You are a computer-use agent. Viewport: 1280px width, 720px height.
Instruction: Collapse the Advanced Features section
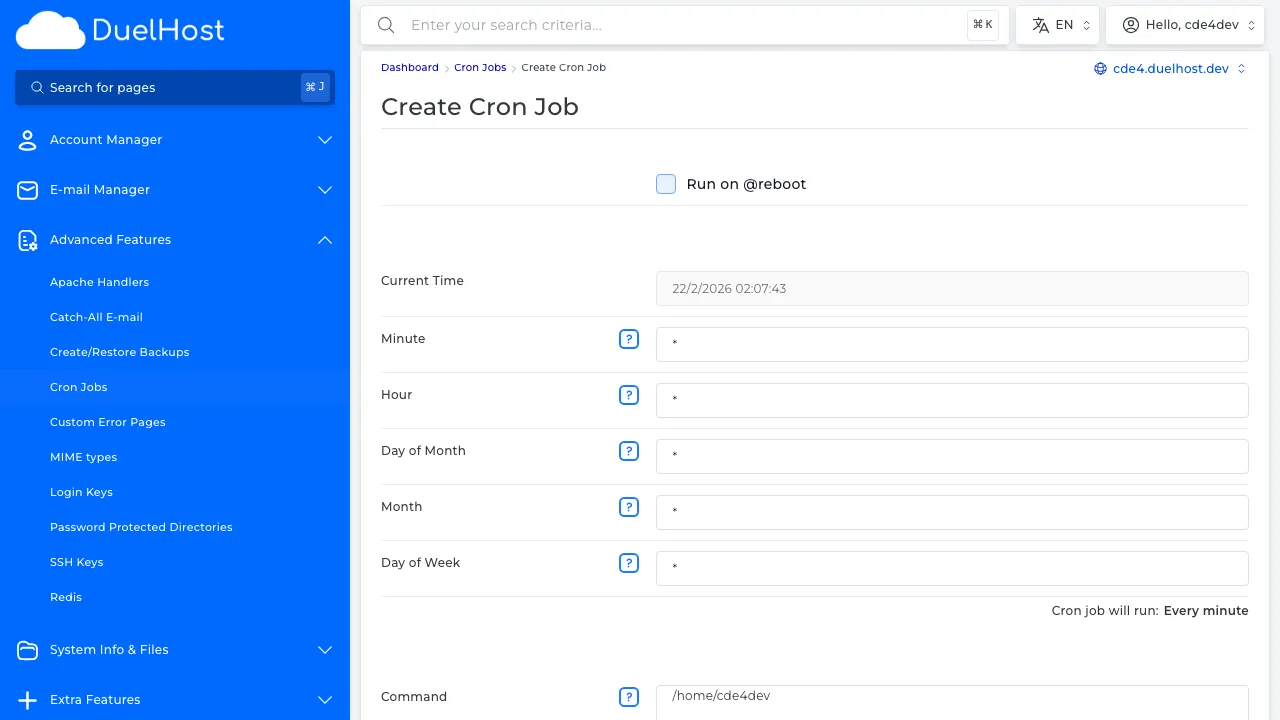tap(324, 240)
